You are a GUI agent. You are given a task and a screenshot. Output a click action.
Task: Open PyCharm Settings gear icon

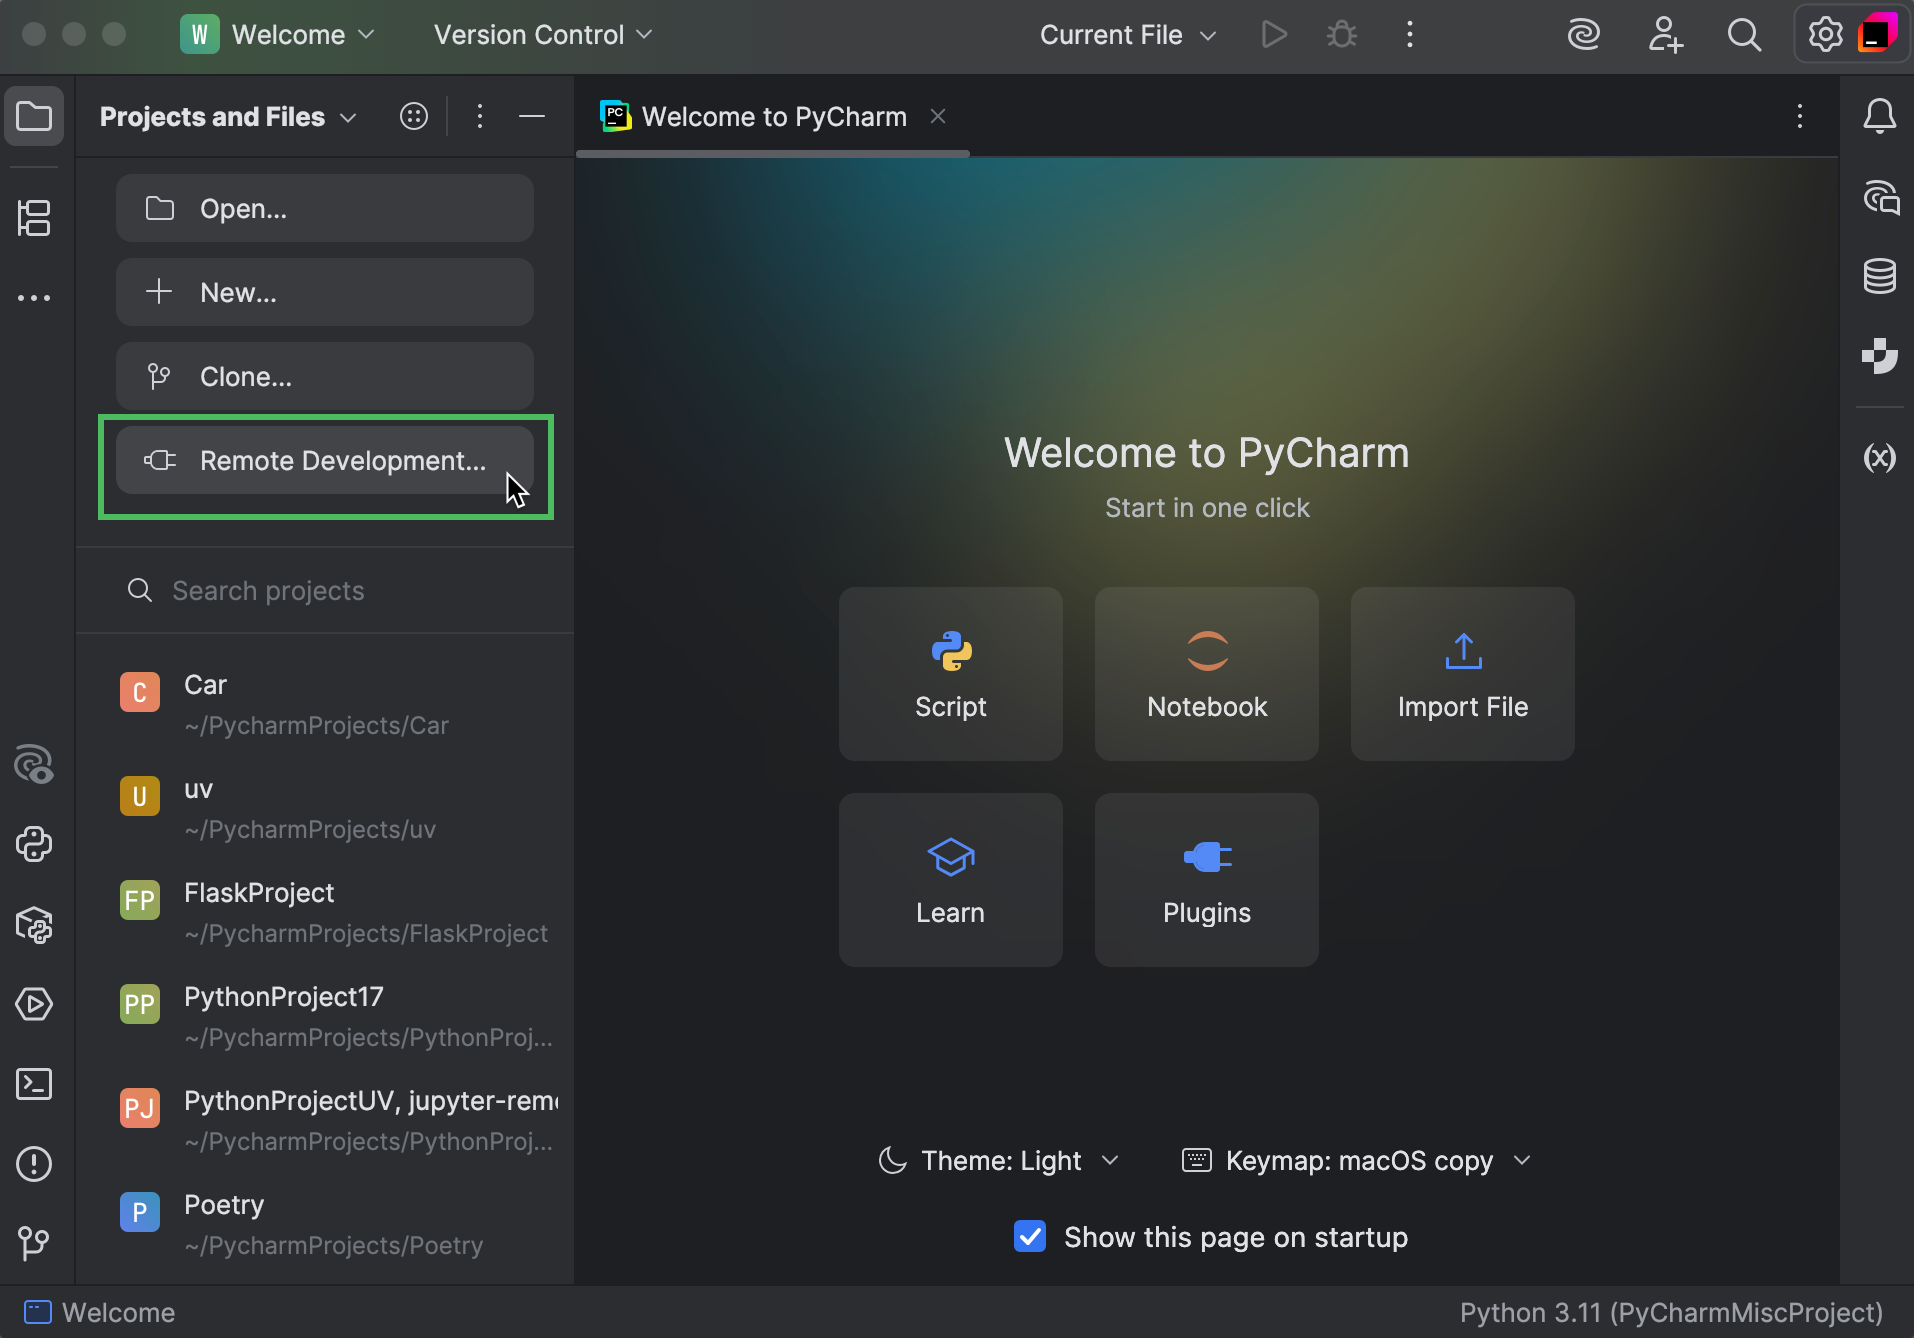pyautogui.click(x=1826, y=33)
